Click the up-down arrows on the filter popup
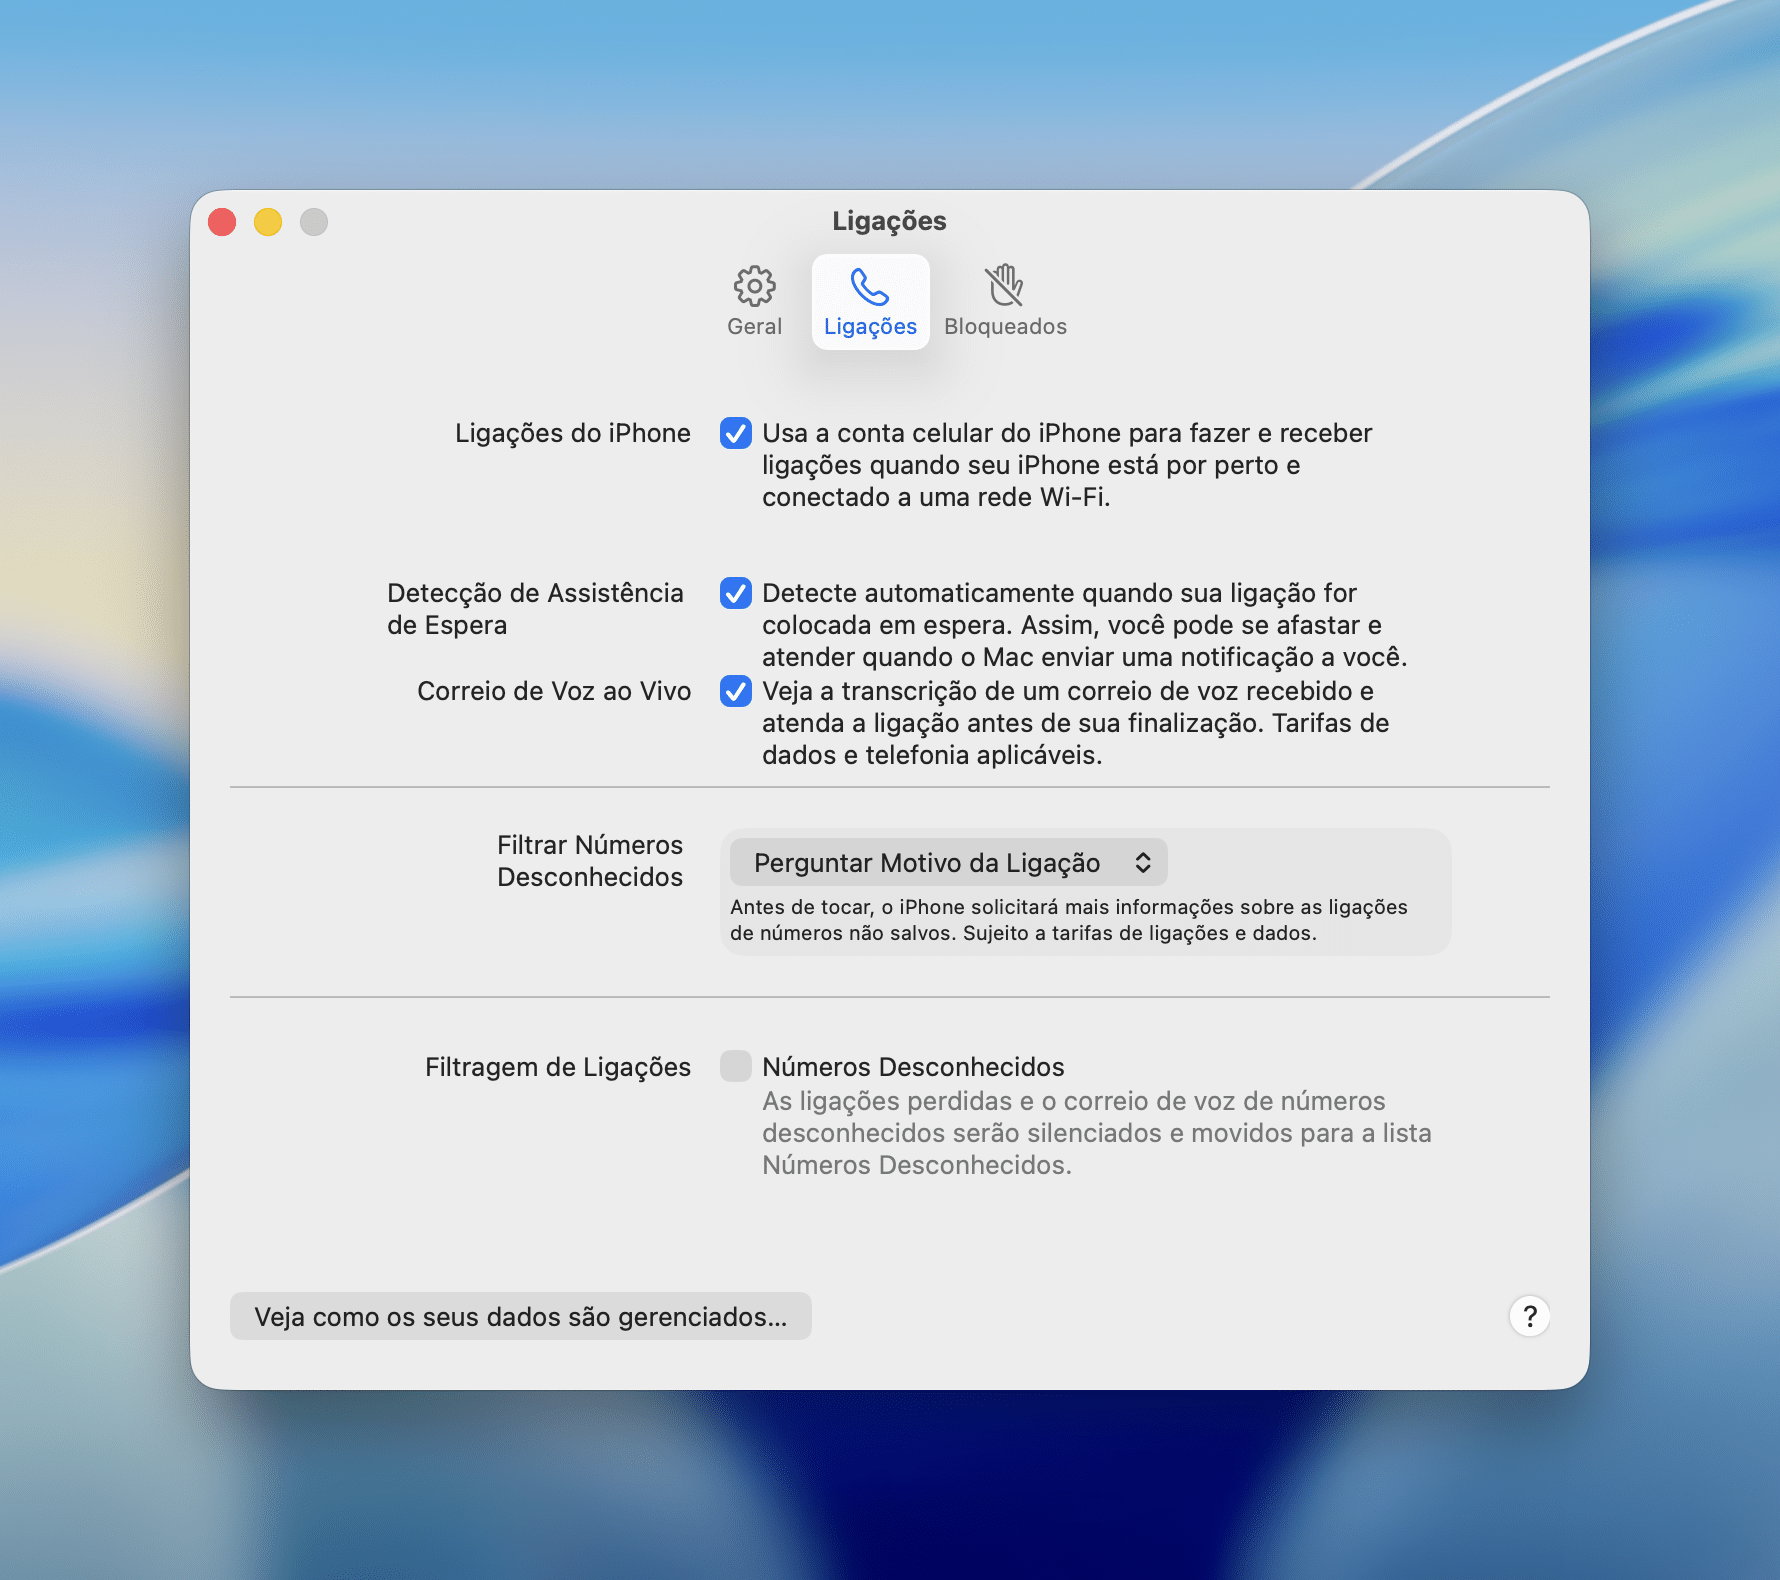 click(1143, 863)
